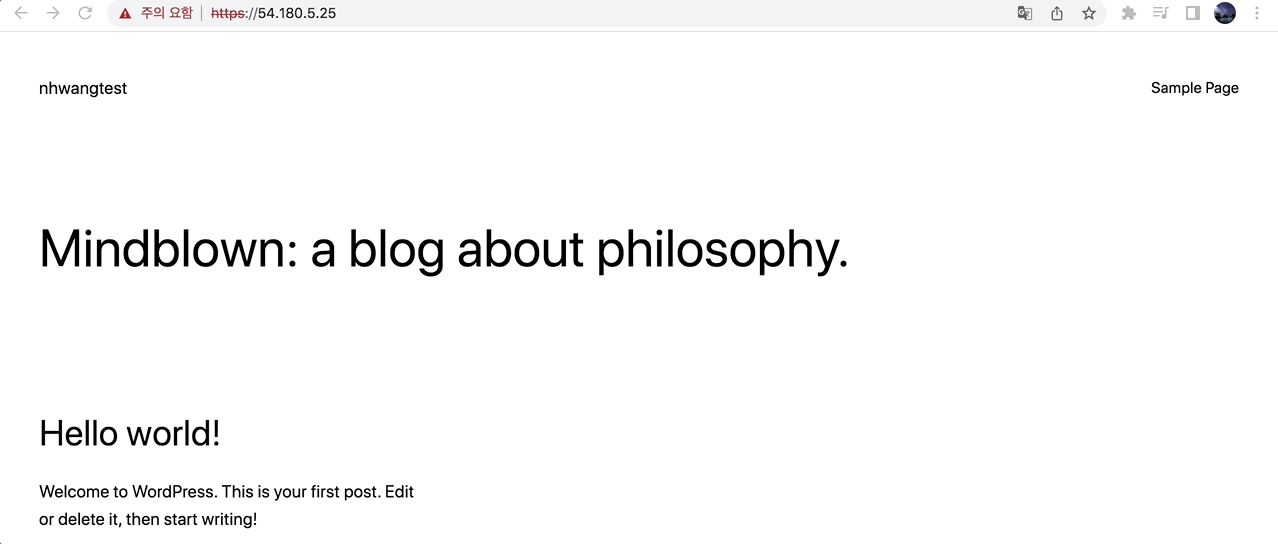Image resolution: width=1278 pixels, height=544 pixels.
Task: Click the Welcome to WordPress excerpt text
Action: [x=227, y=505]
